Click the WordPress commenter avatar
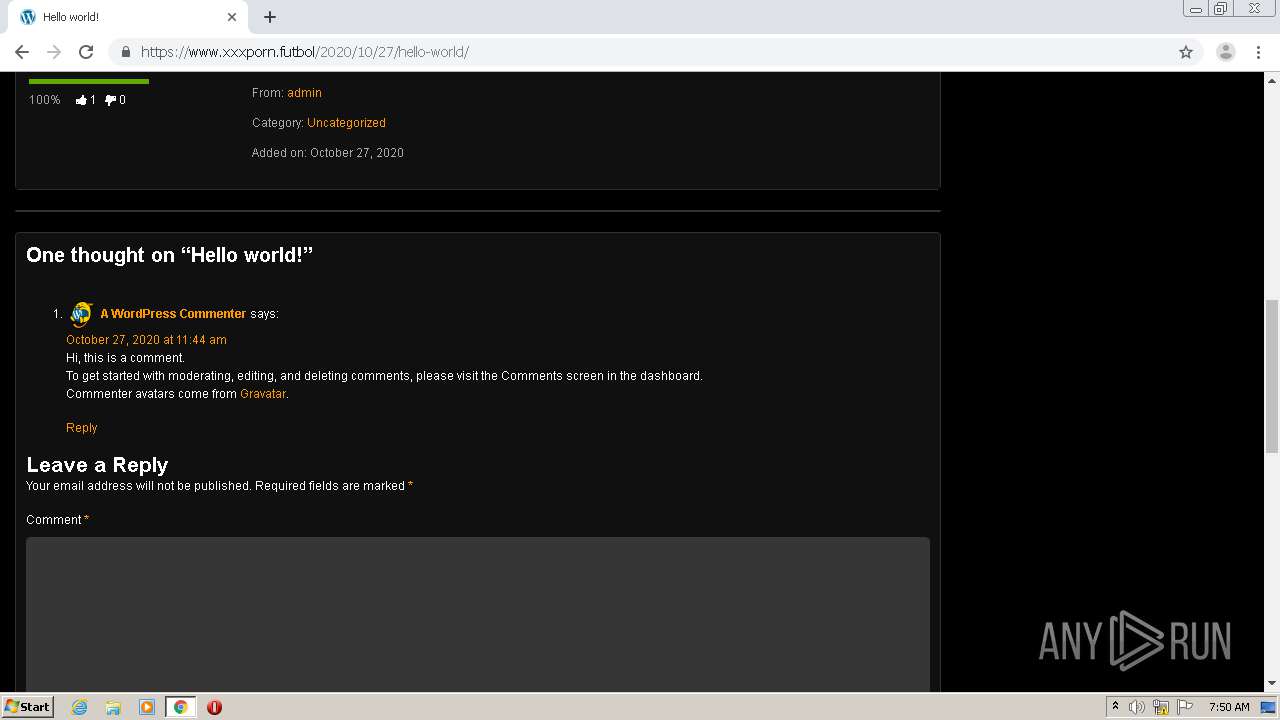This screenshot has height=720, width=1280. [81, 314]
